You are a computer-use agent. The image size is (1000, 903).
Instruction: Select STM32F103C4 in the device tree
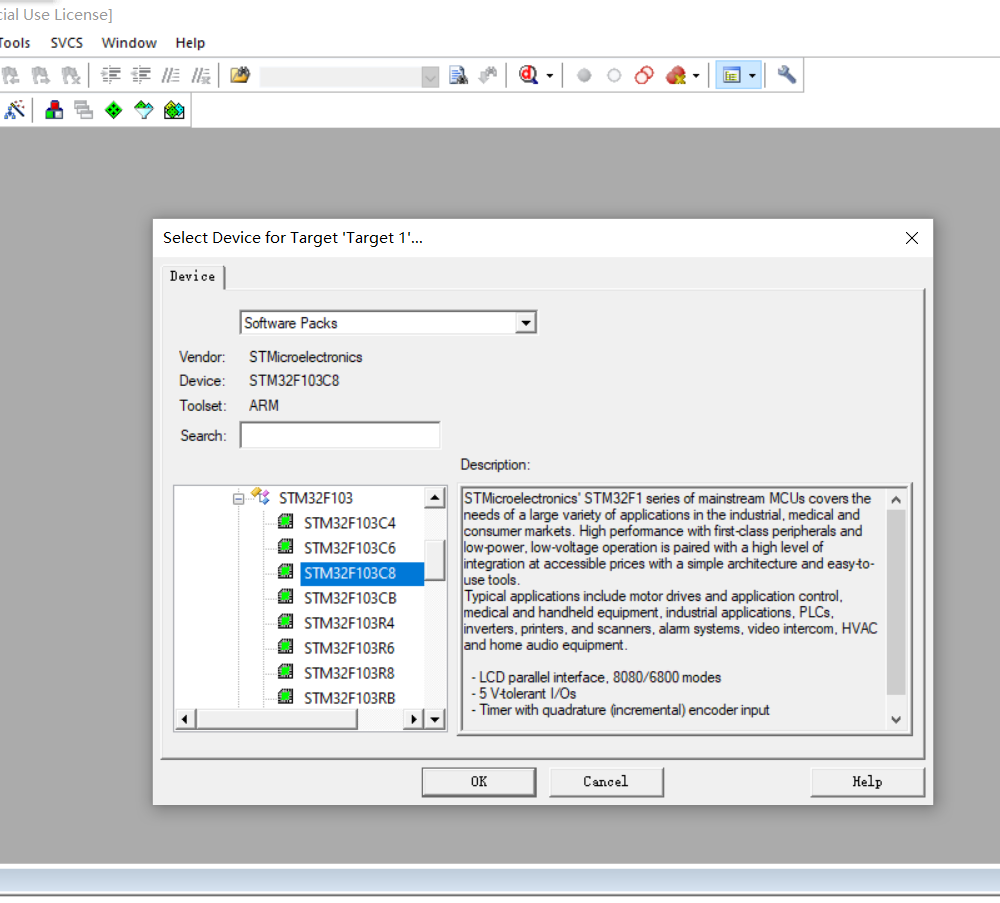[349, 523]
